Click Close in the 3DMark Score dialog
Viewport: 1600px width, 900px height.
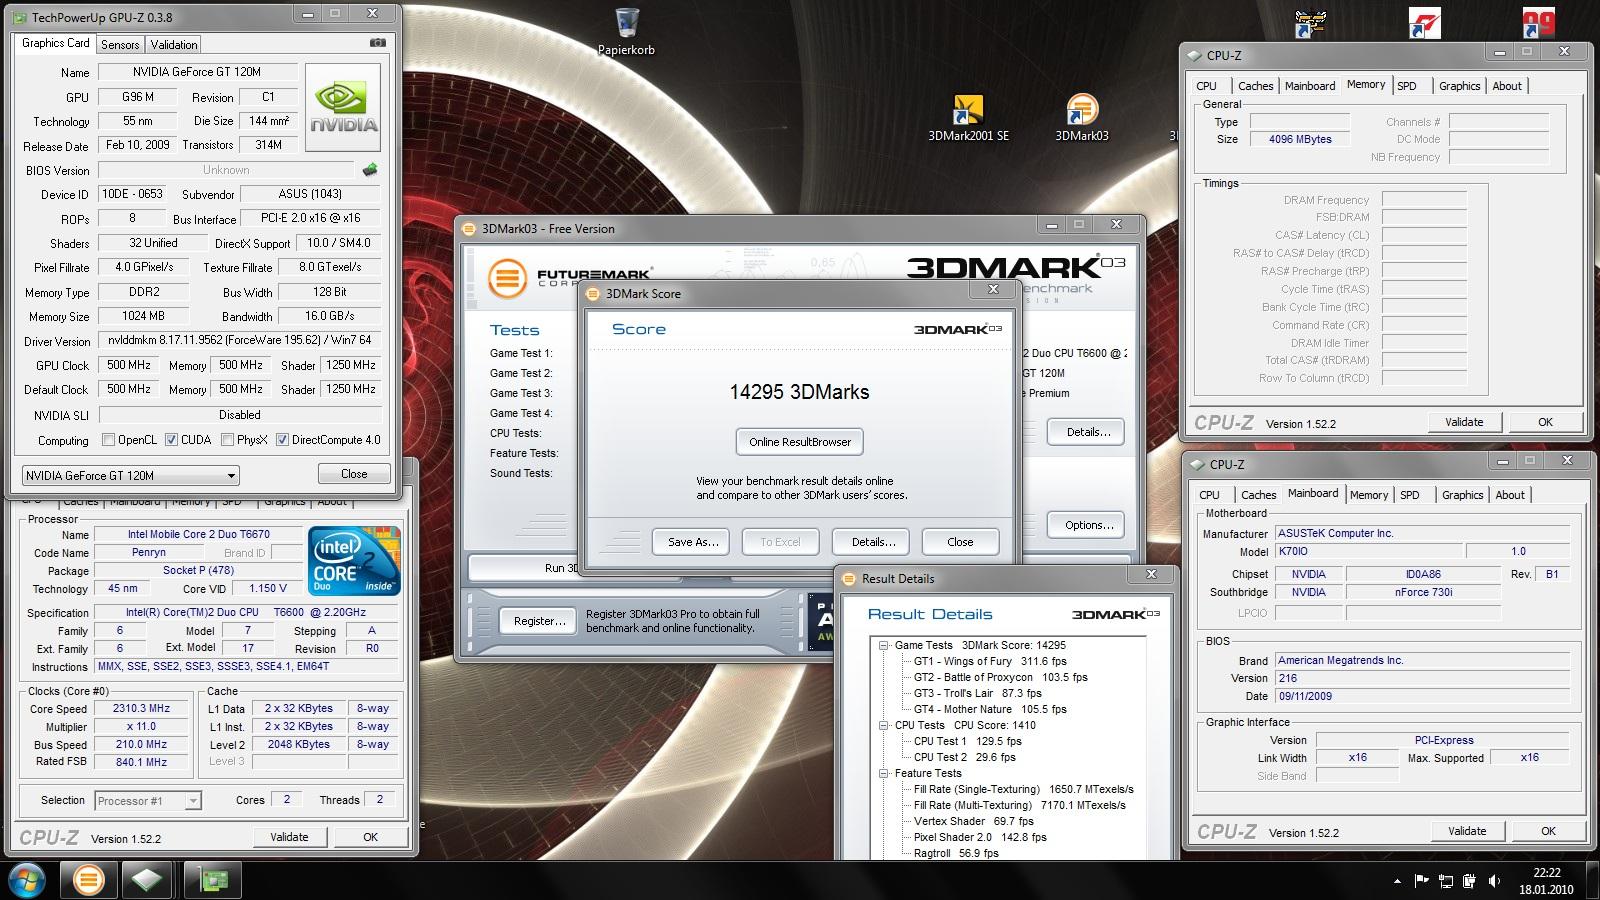tap(960, 542)
